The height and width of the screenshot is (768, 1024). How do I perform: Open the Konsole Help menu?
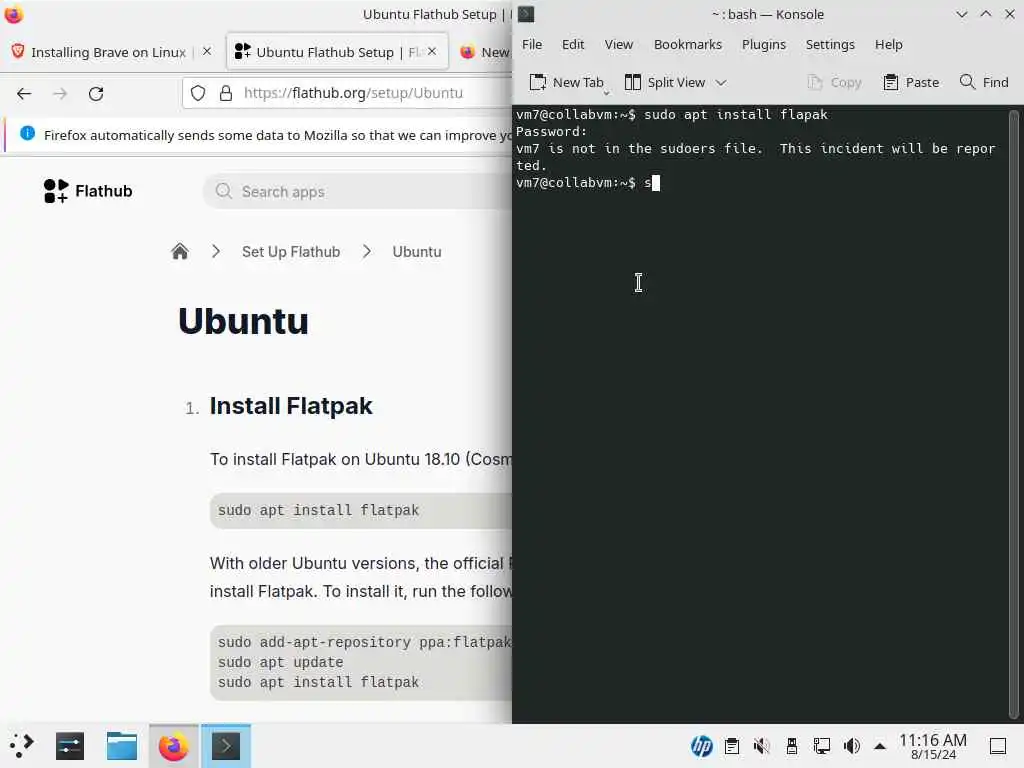click(888, 44)
